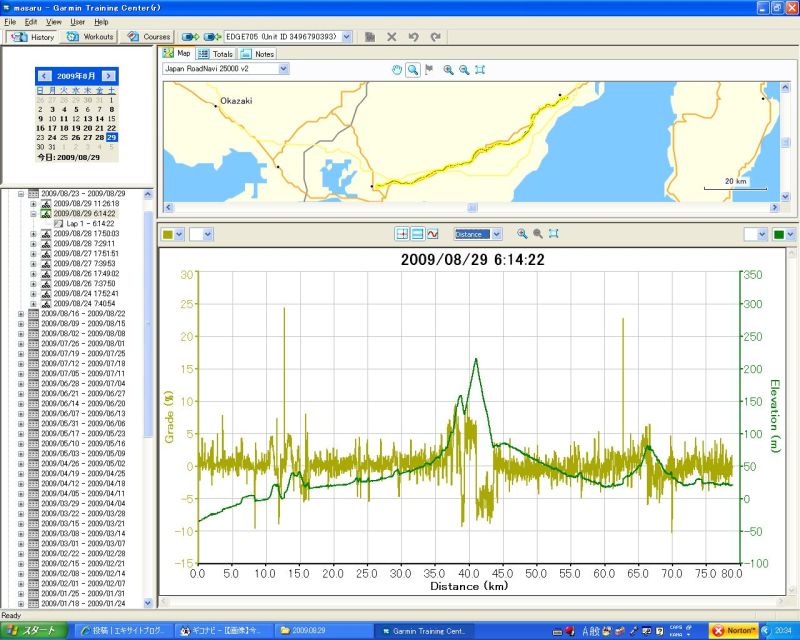Viewport: 800px width, 640px height.
Task: Fit the graph to full extent
Action: pyautogui.click(x=554, y=234)
